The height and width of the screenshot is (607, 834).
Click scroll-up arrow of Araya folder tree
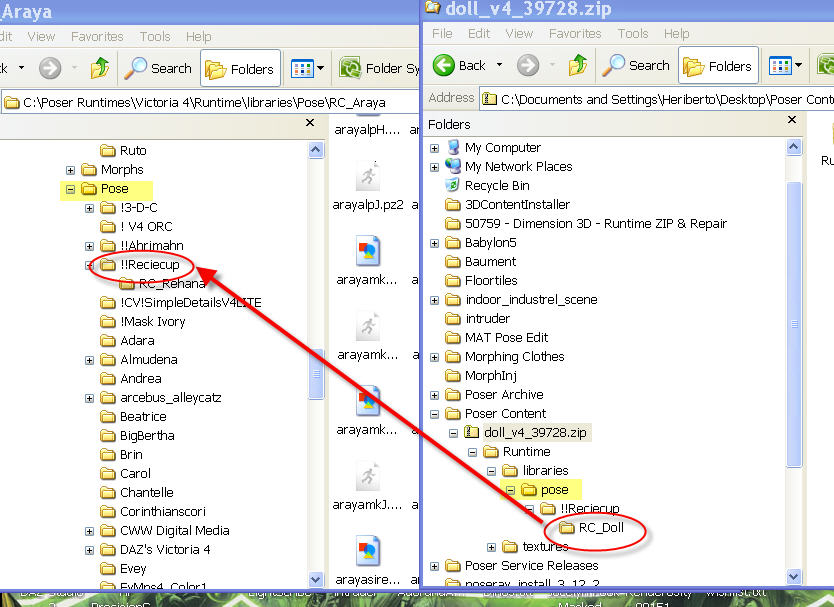click(315, 150)
